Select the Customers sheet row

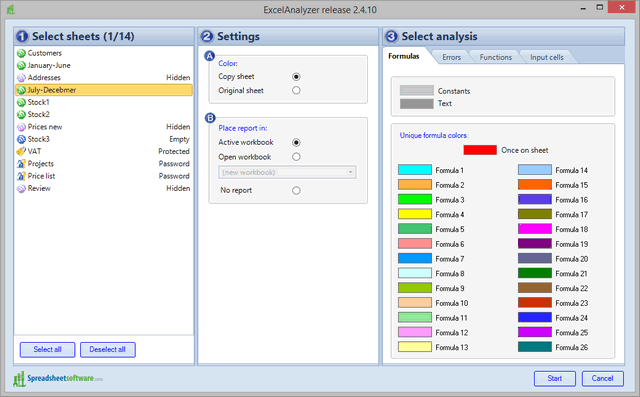tap(104, 53)
